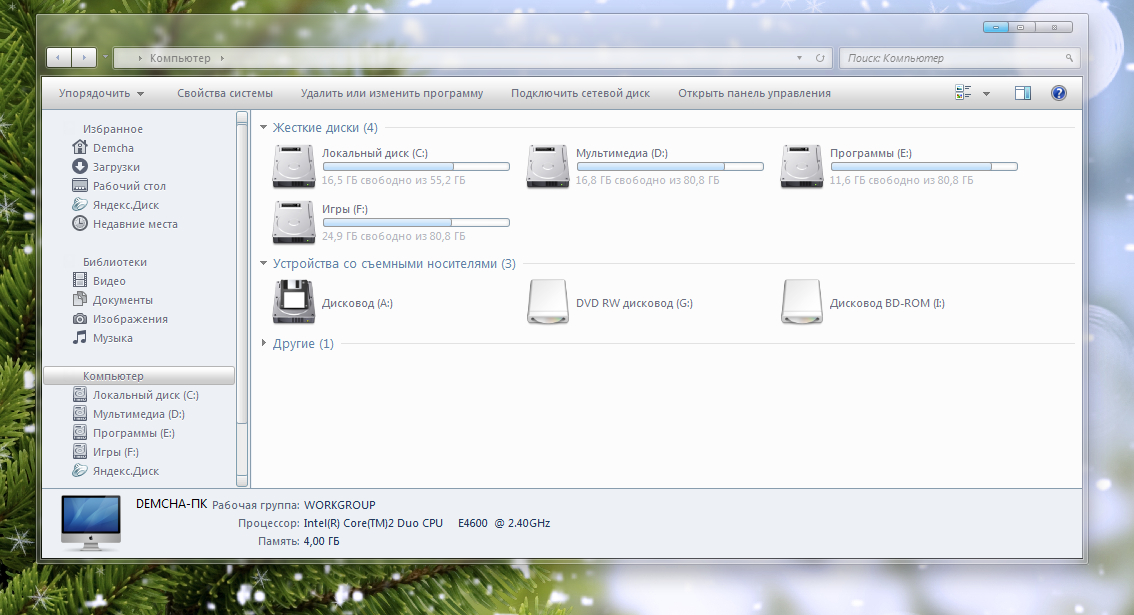
Task: Click Удалить или изменить программу
Action: point(392,93)
